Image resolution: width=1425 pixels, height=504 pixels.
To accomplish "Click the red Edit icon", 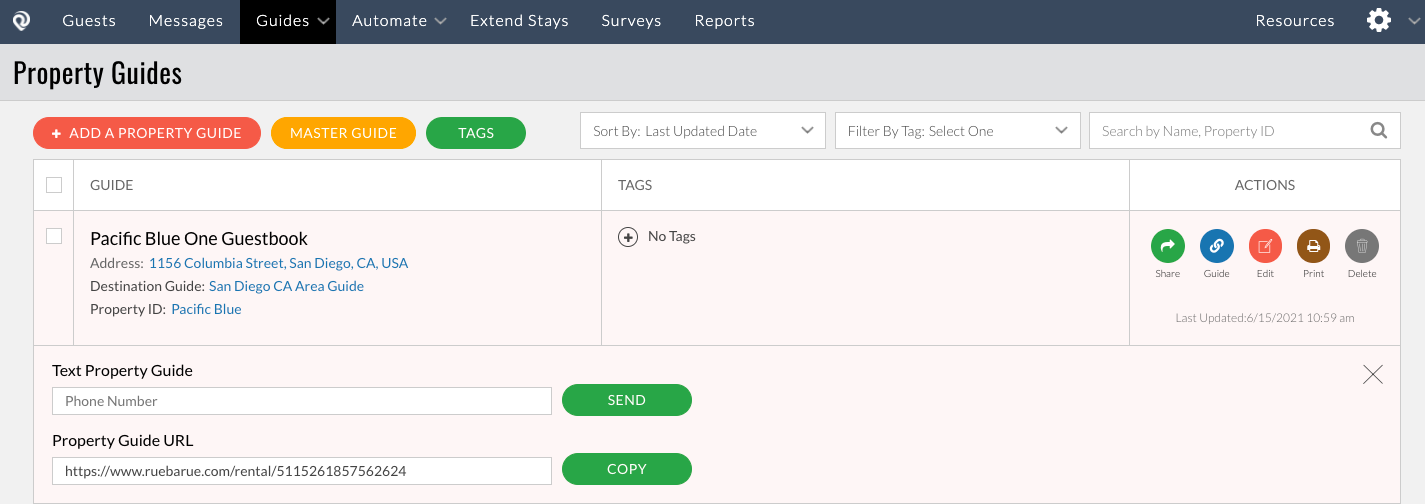I will 1265,246.
